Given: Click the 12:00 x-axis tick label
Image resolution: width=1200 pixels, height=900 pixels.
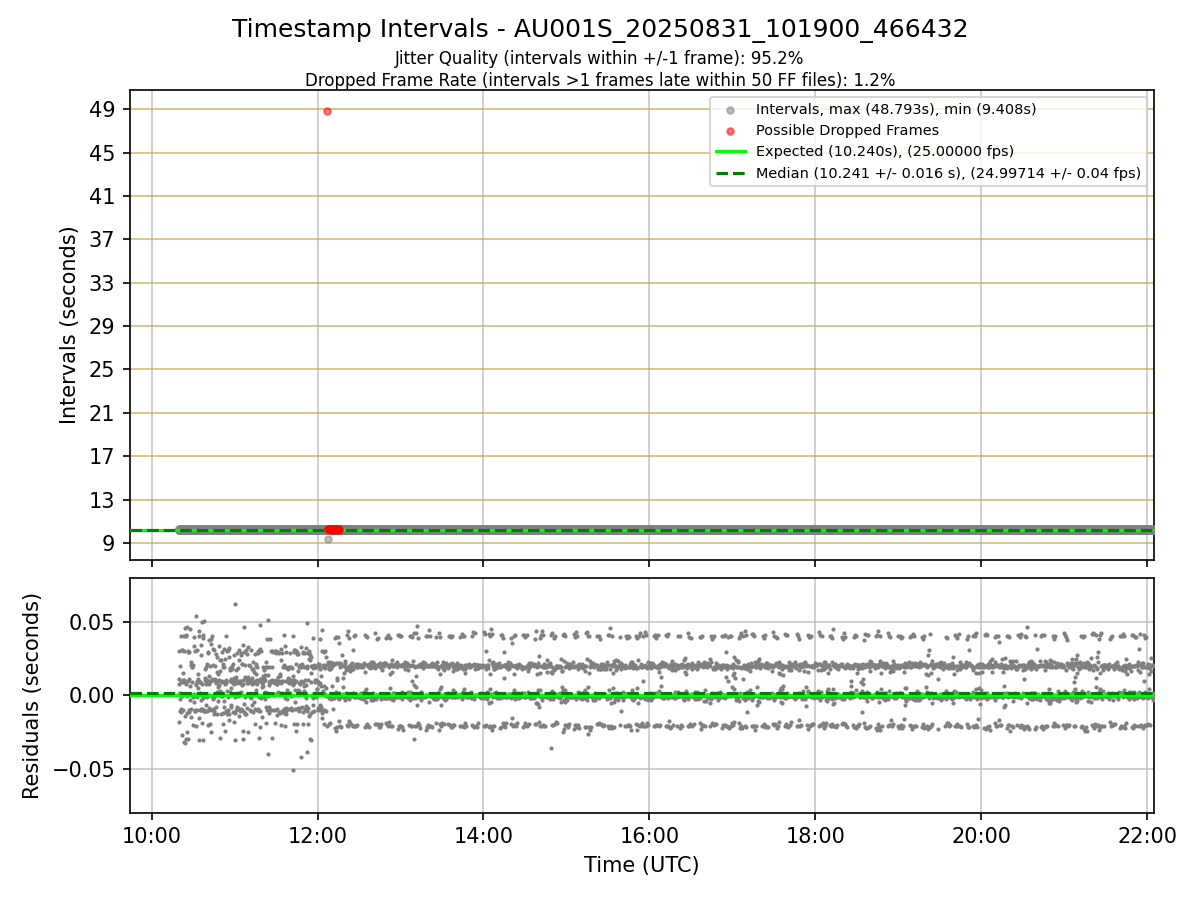Looking at the screenshot, I should tap(318, 837).
